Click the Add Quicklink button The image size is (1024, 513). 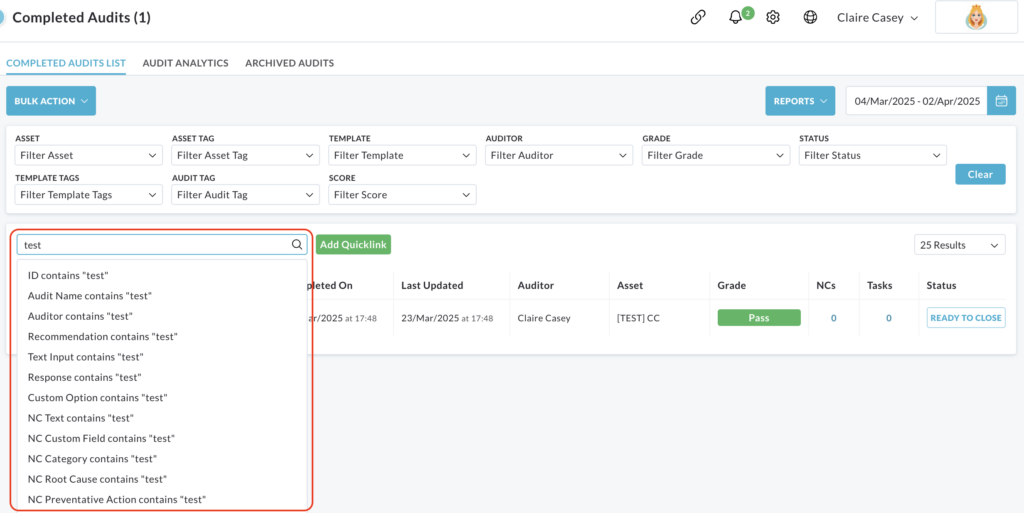pos(353,245)
